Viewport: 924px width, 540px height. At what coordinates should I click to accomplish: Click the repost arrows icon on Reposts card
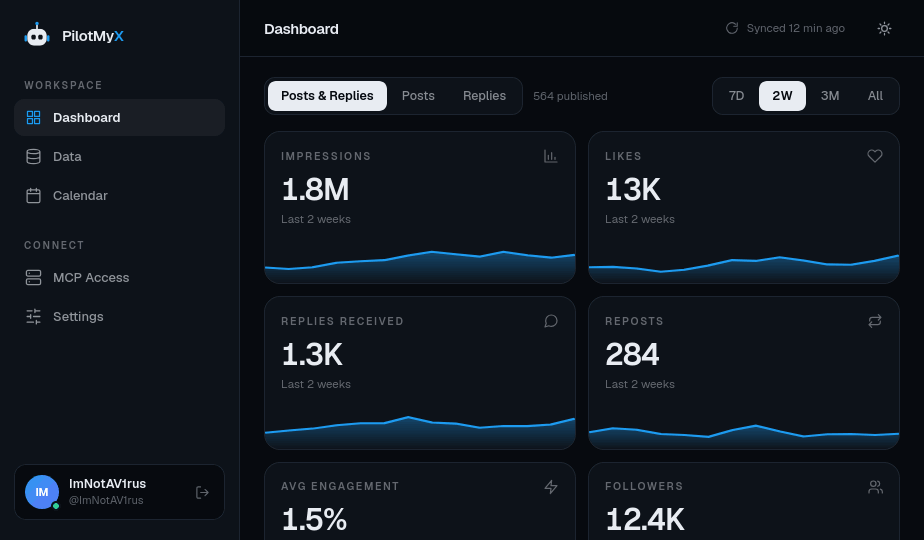[875, 321]
